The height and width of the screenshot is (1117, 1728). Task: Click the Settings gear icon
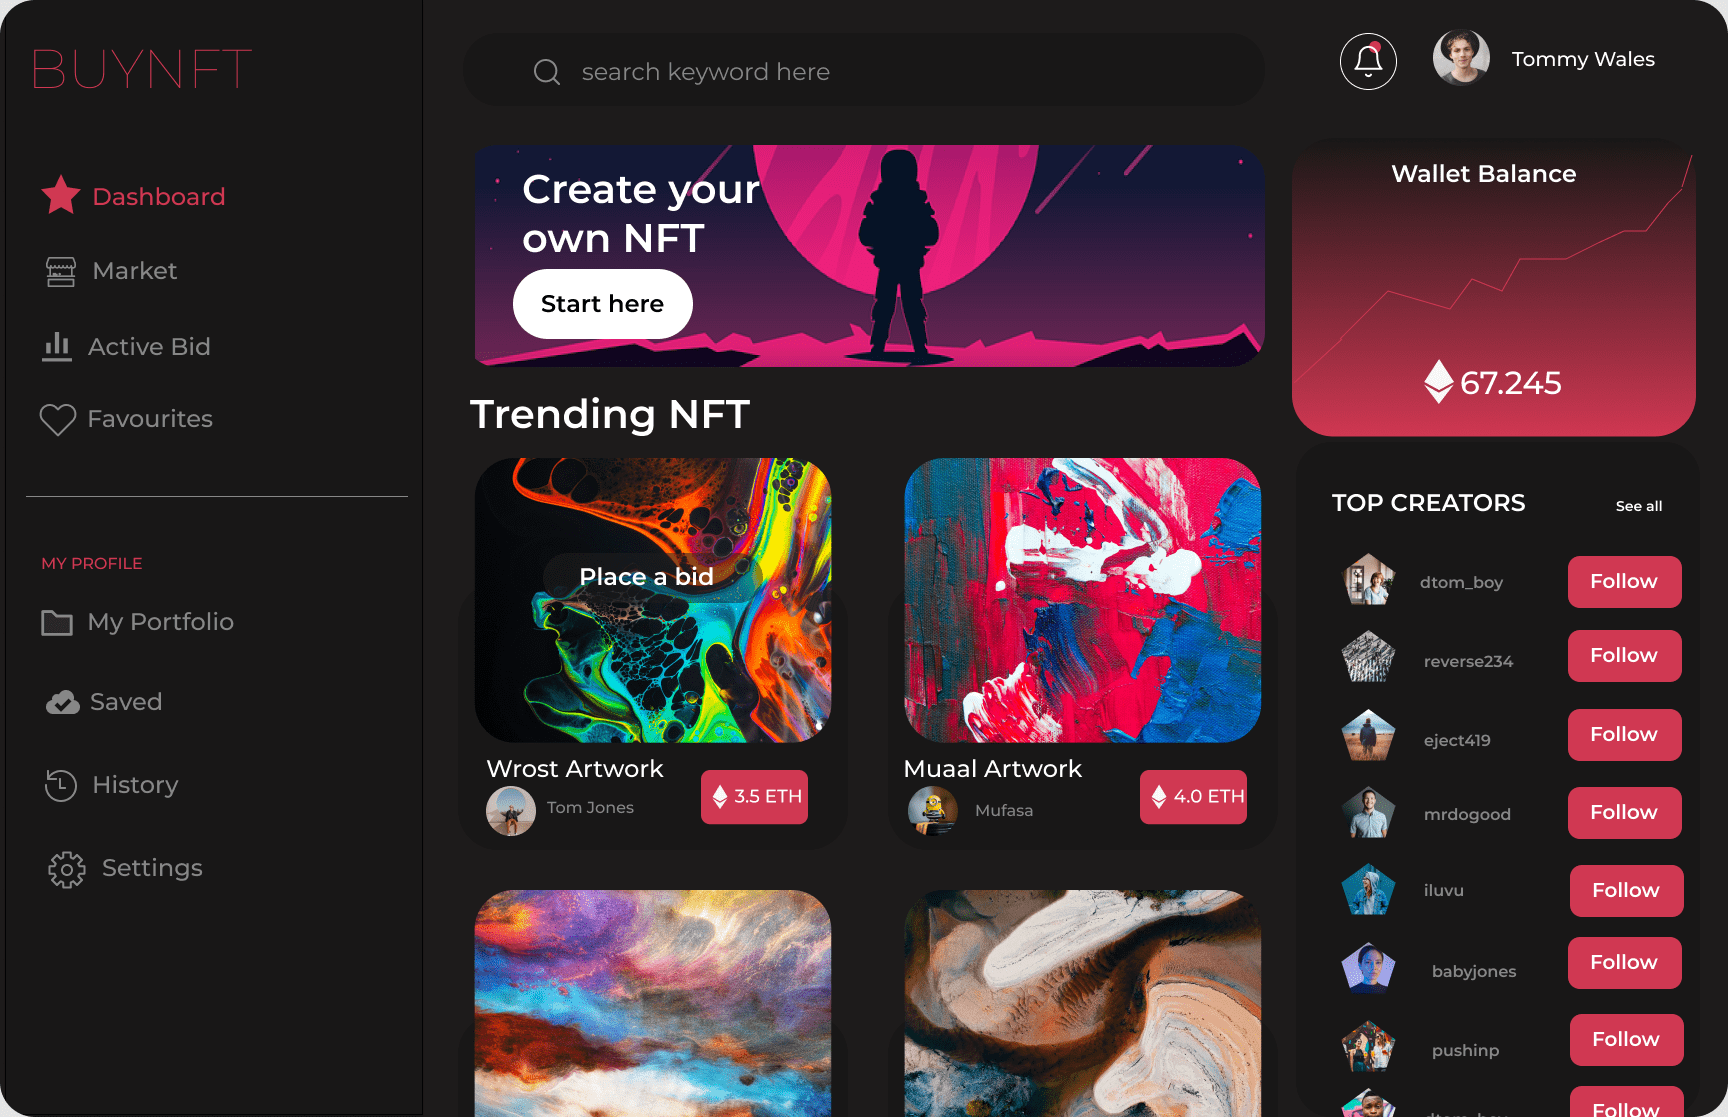[67, 869]
